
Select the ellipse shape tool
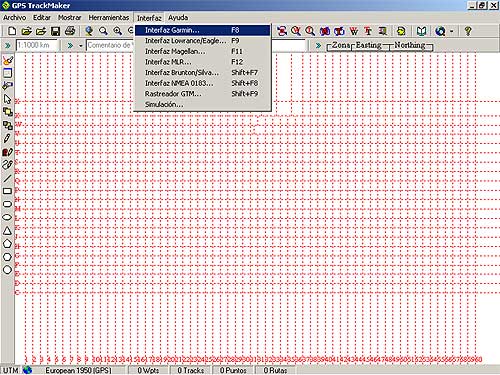click(7, 217)
